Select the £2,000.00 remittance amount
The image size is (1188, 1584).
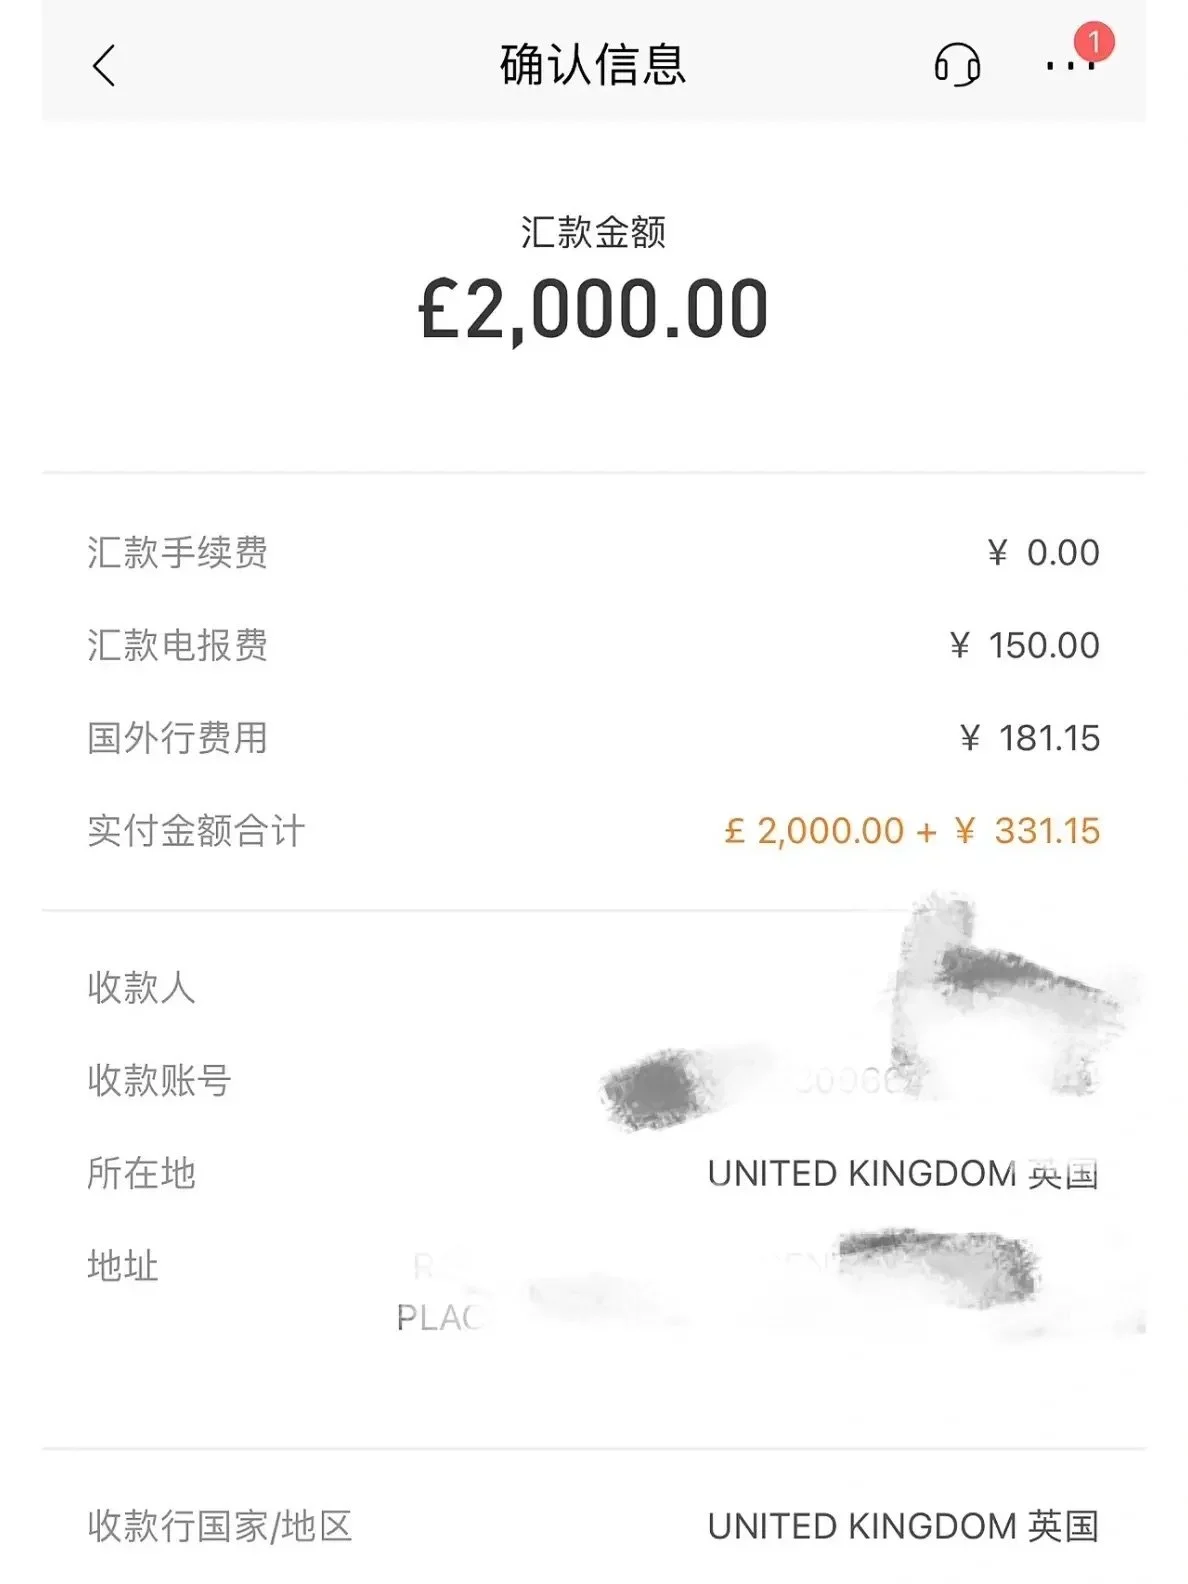[593, 310]
